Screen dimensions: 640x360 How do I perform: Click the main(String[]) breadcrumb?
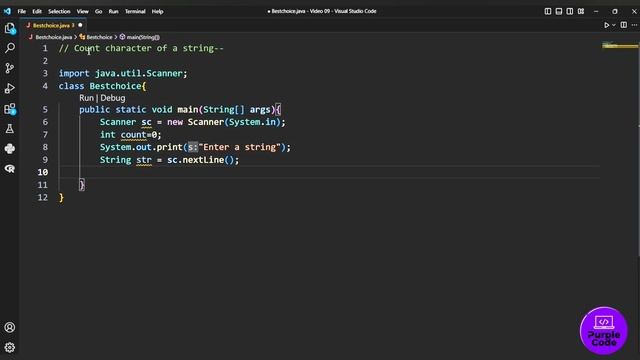(143, 37)
